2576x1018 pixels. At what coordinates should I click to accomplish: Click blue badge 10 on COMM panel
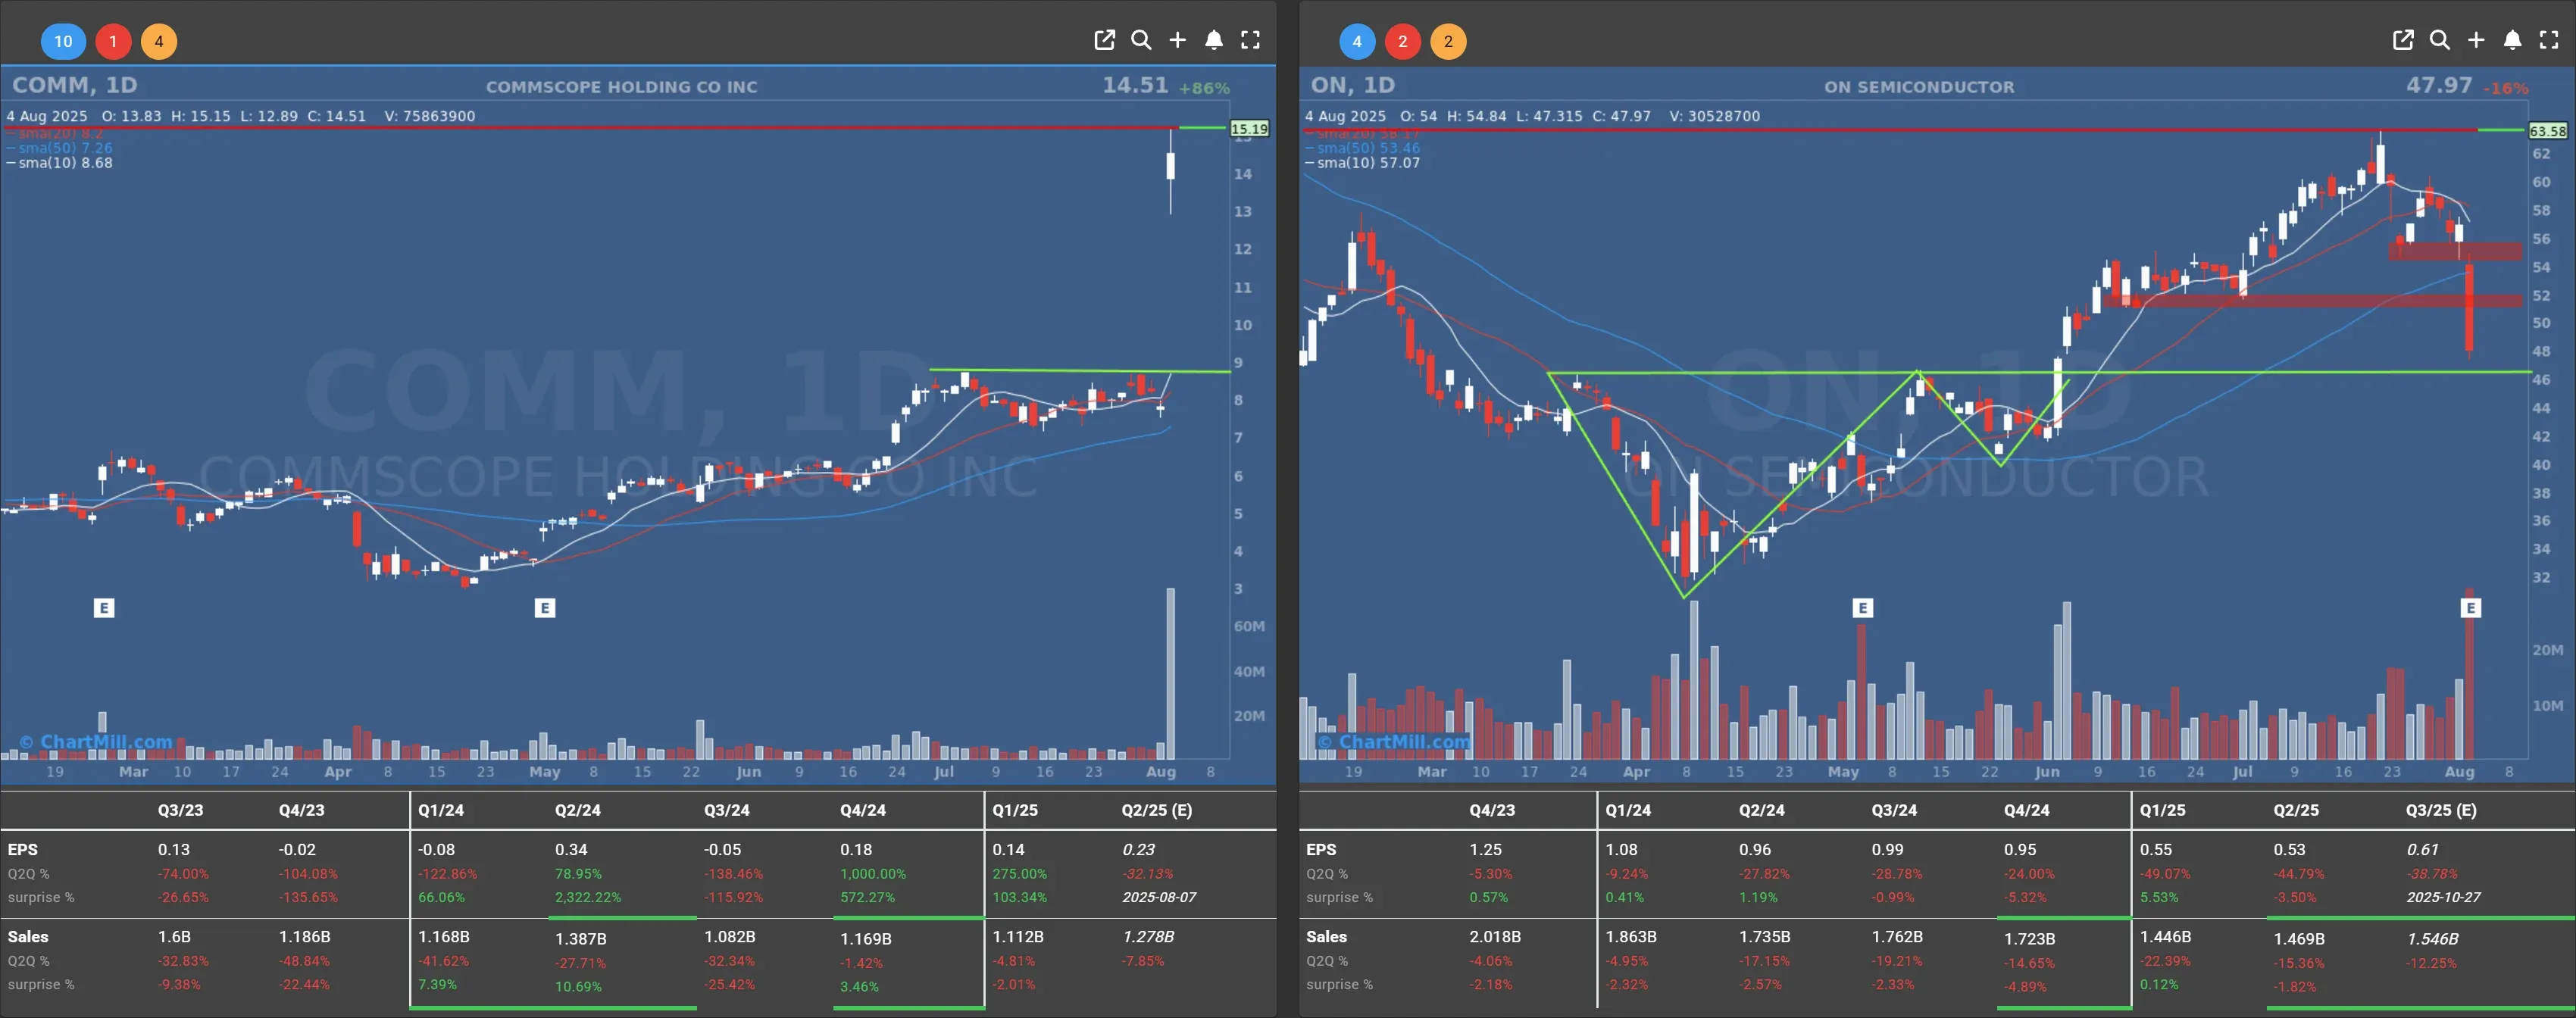(63, 41)
